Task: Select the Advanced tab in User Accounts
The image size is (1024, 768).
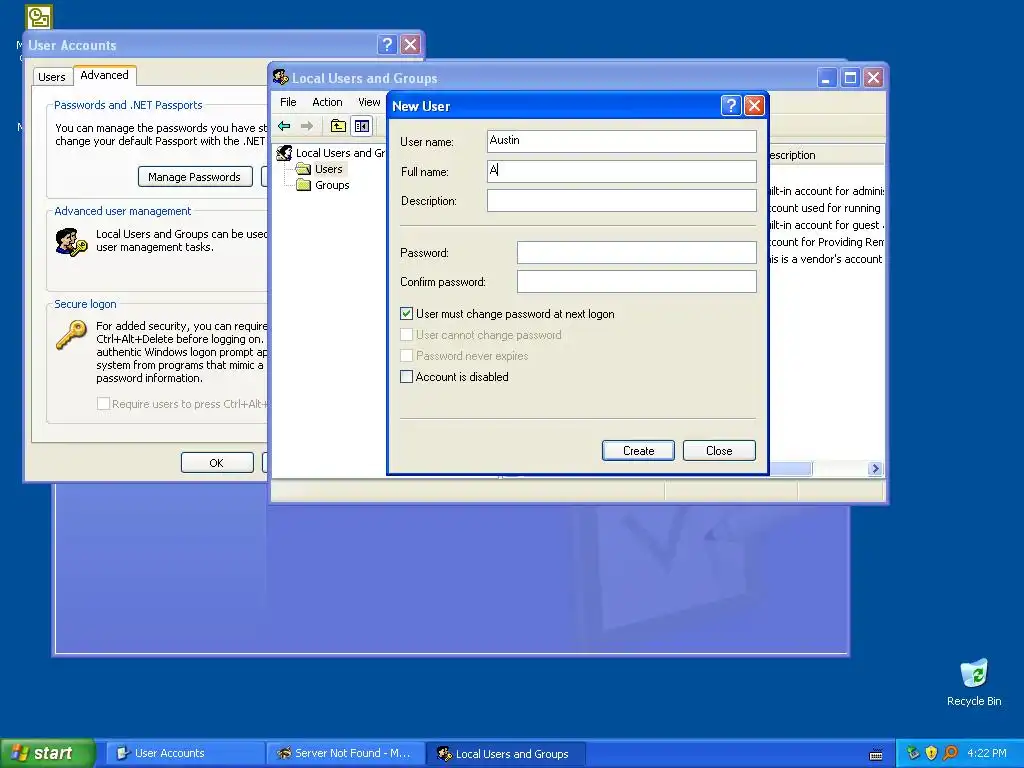Action: 104,75
